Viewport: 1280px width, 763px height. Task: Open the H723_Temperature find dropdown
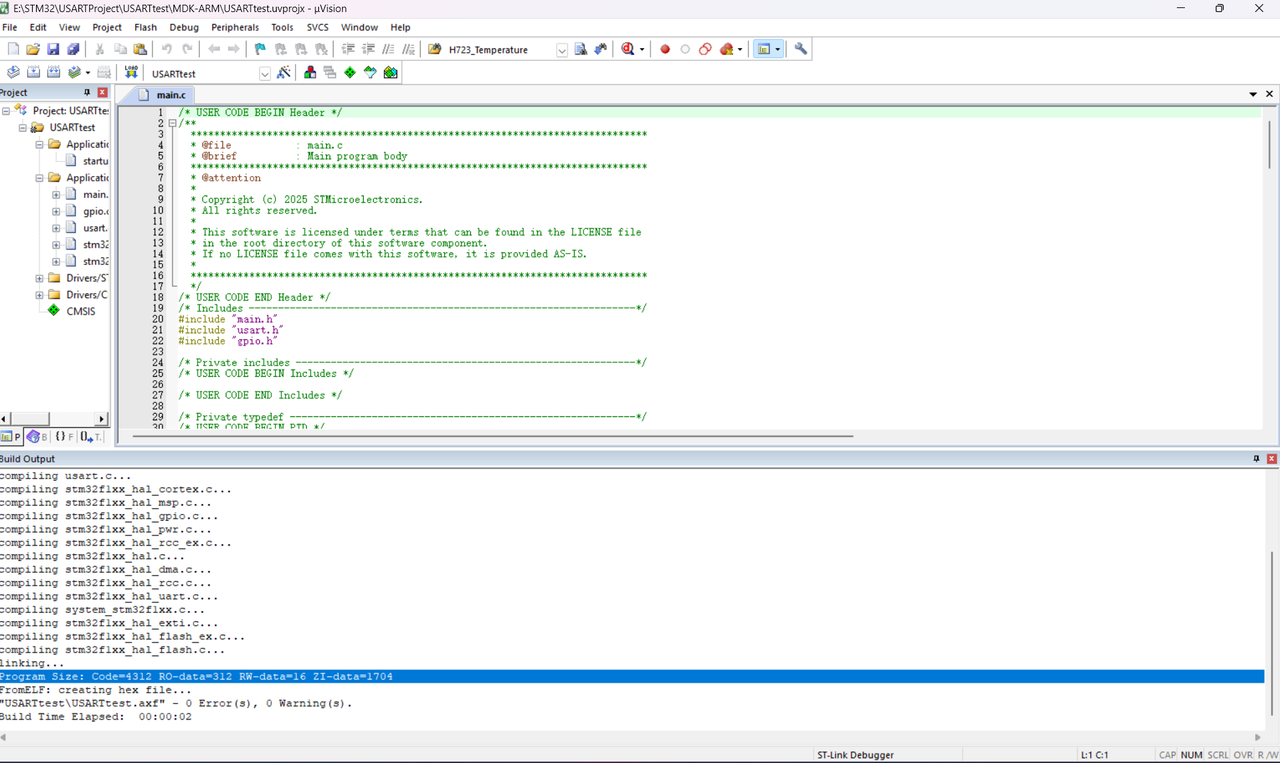click(x=561, y=50)
